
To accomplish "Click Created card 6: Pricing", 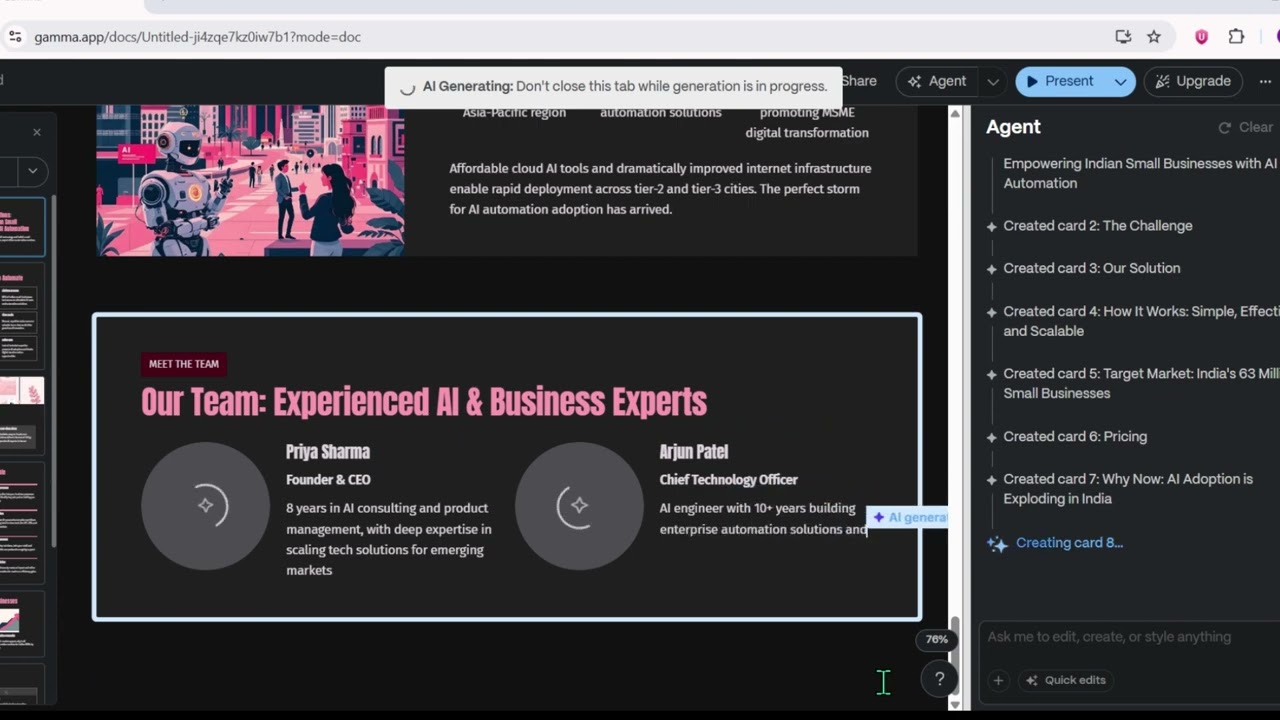I will point(1075,437).
